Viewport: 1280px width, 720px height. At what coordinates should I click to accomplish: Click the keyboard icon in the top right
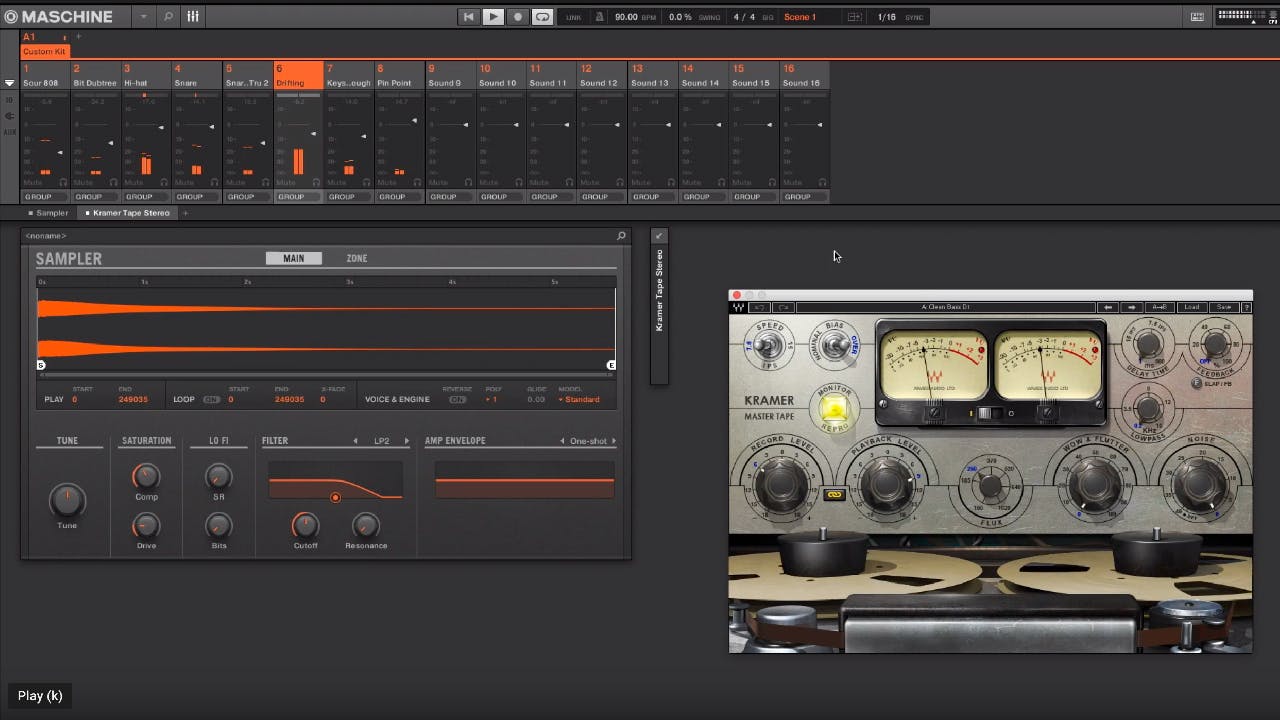1197,17
